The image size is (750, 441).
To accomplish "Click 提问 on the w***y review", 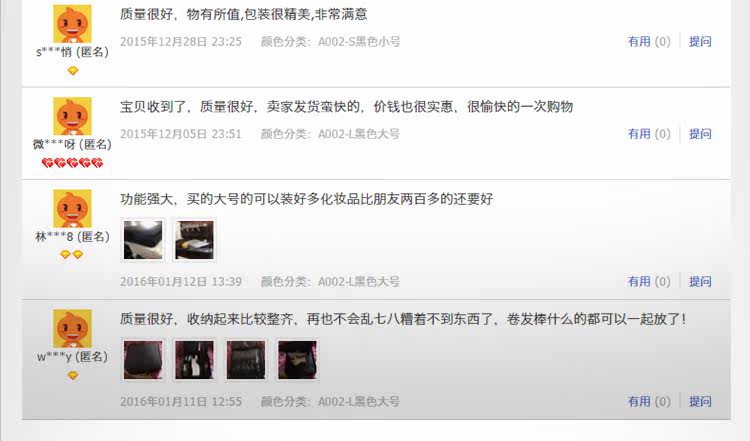I will [700, 401].
